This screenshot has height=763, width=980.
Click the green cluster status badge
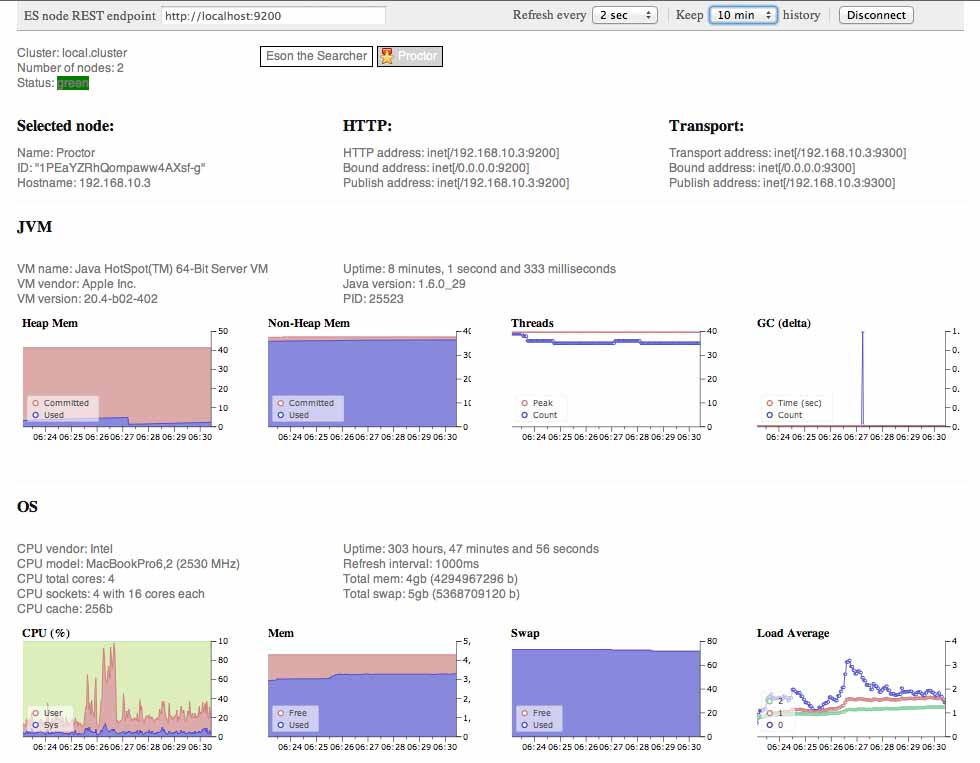[x=73, y=83]
